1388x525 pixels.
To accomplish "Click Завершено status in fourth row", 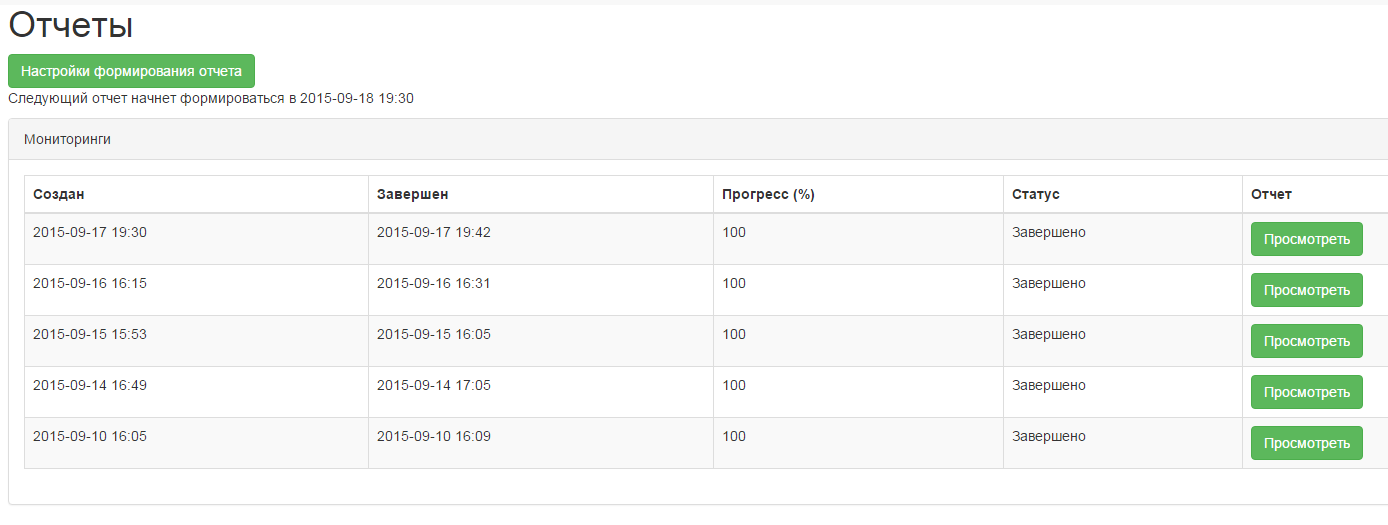I will click(x=1049, y=385).
